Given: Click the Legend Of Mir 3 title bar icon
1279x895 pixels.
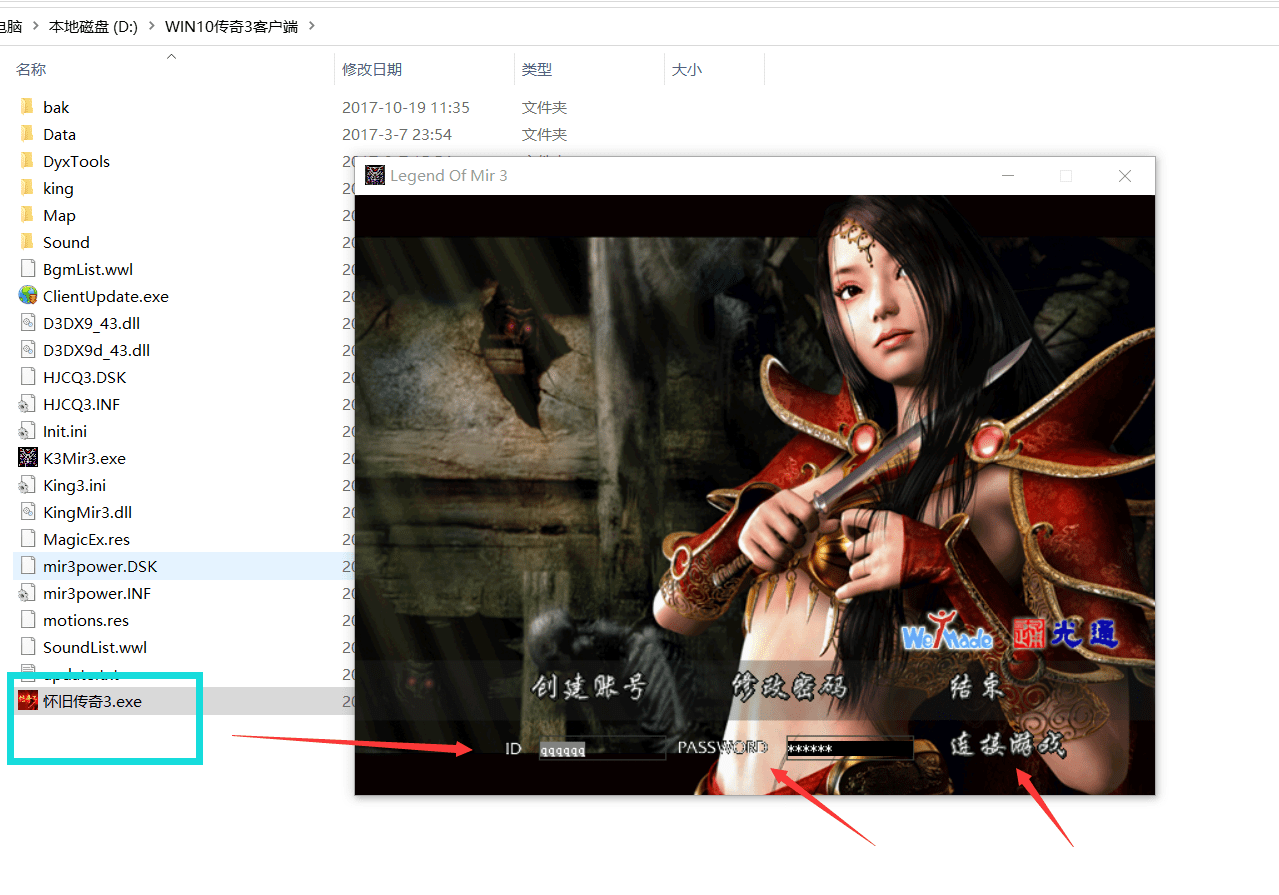Looking at the screenshot, I should pos(375,175).
